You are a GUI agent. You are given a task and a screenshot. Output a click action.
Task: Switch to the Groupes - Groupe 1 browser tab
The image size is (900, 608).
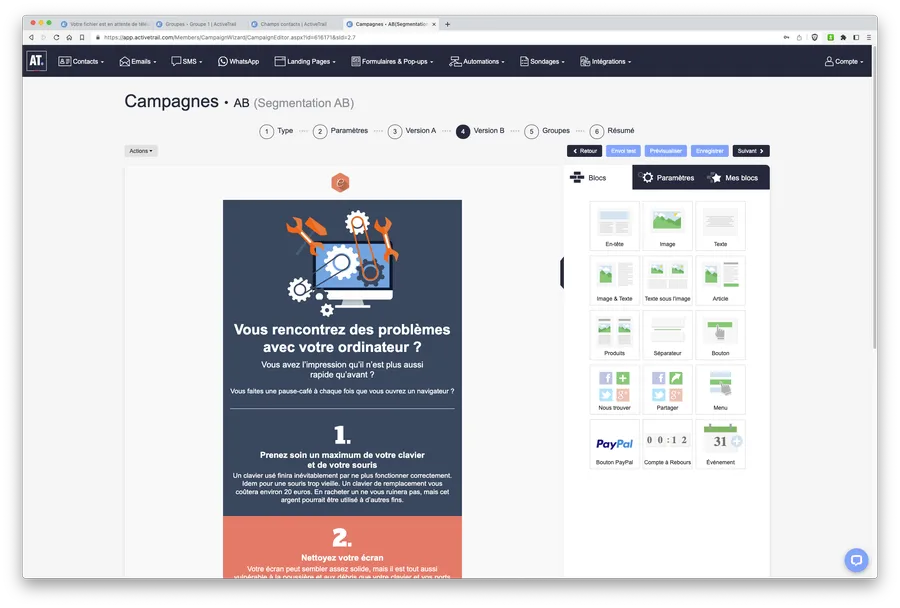(199, 24)
